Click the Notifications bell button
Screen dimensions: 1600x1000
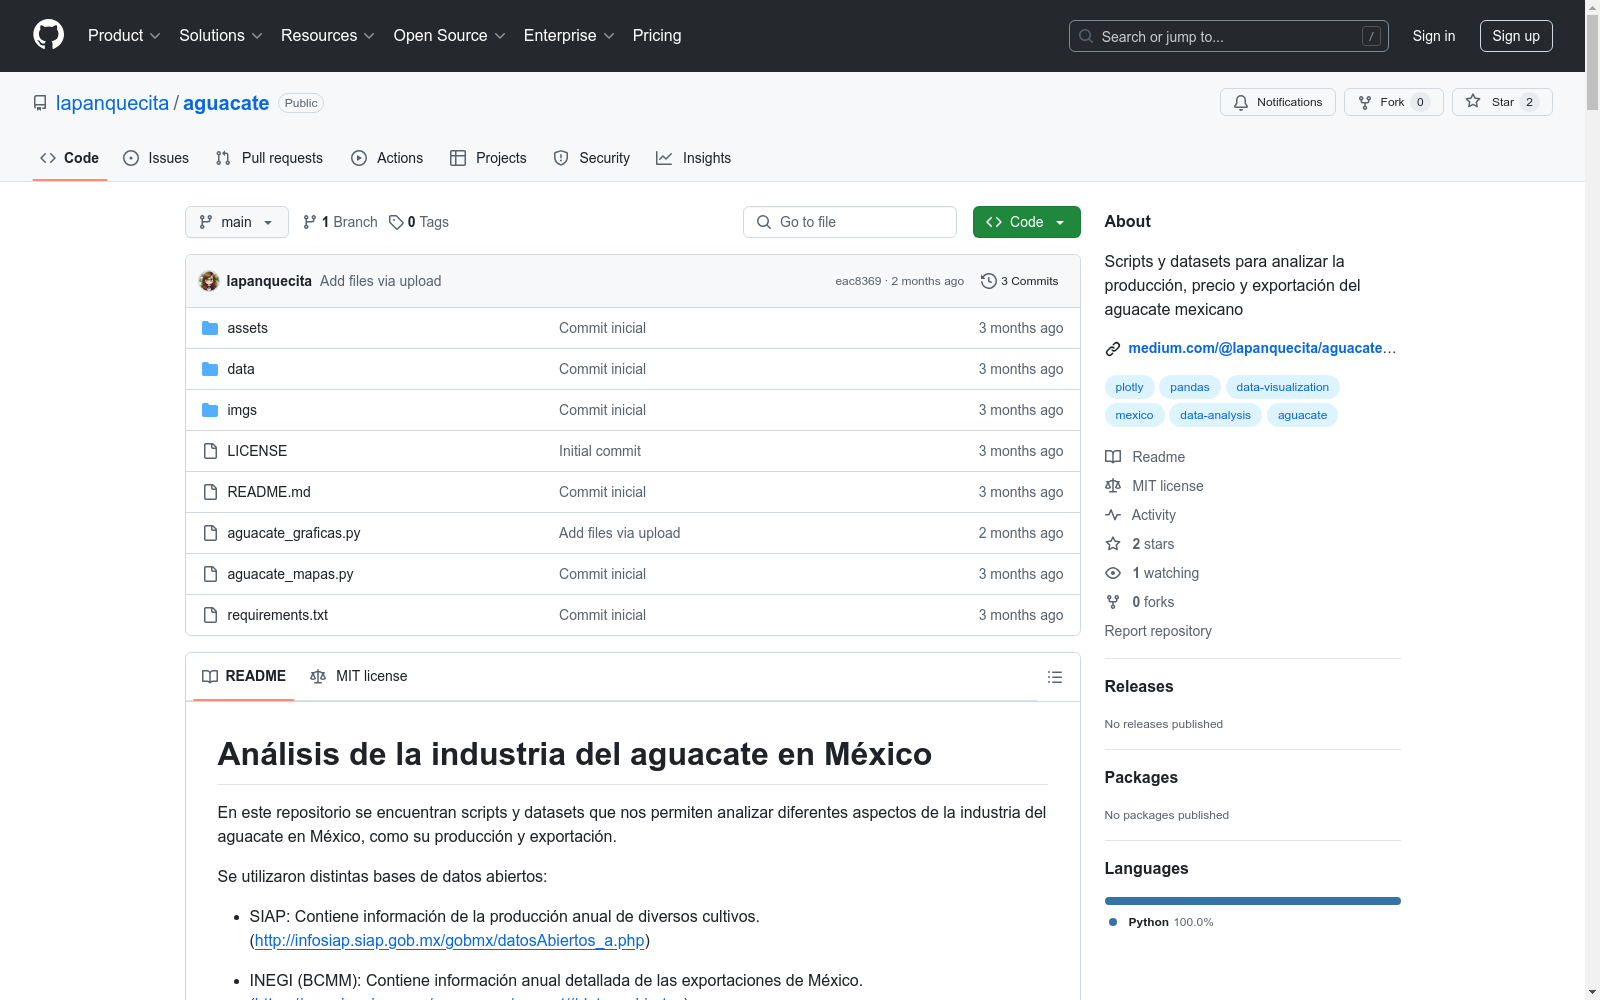coord(1277,102)
